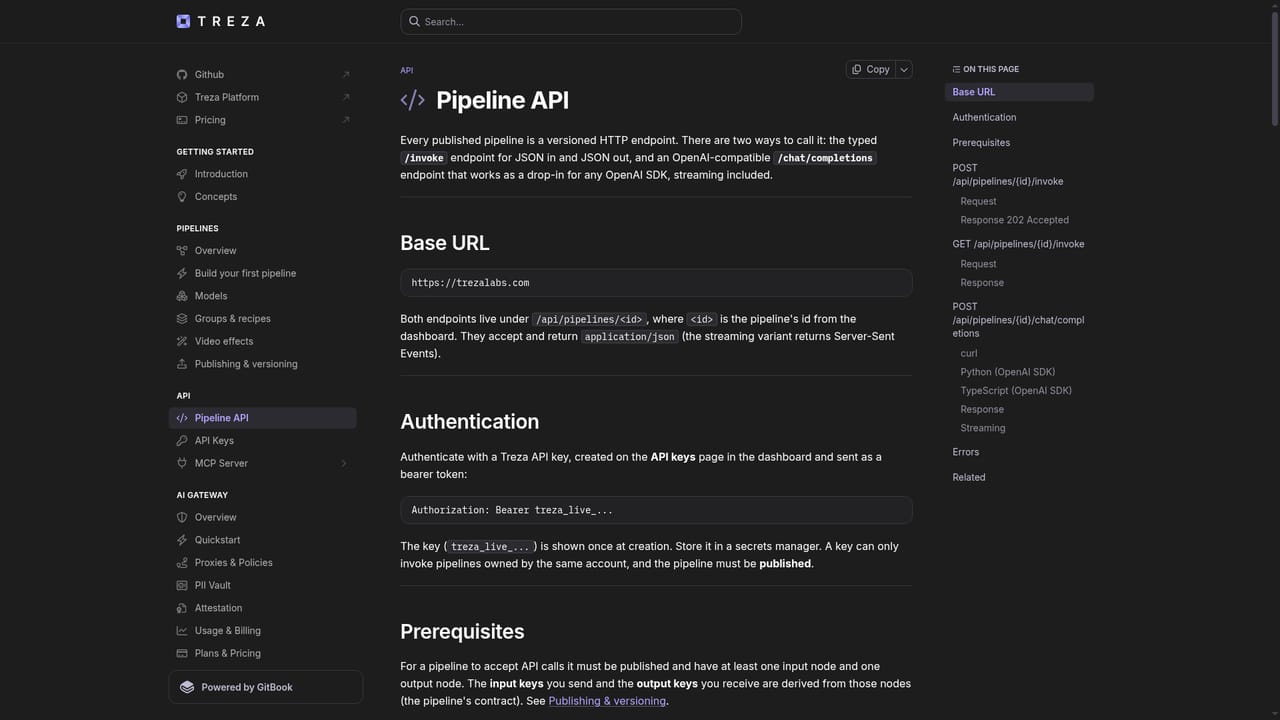Click the Groups & recipes layers icon

pyautogui.click(x=182, y=319)
